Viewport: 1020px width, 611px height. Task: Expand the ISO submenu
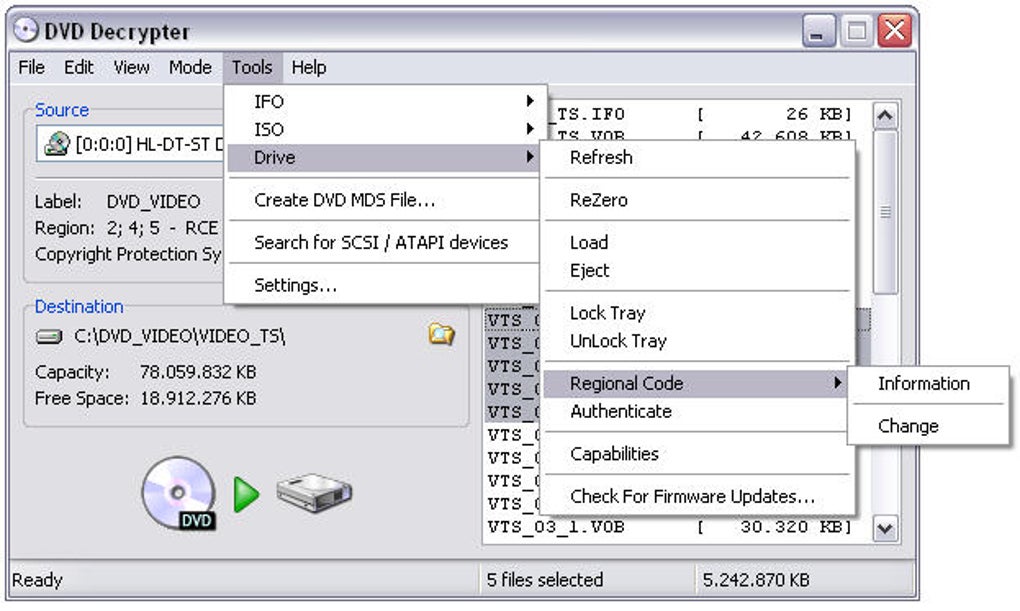(384, 129)
